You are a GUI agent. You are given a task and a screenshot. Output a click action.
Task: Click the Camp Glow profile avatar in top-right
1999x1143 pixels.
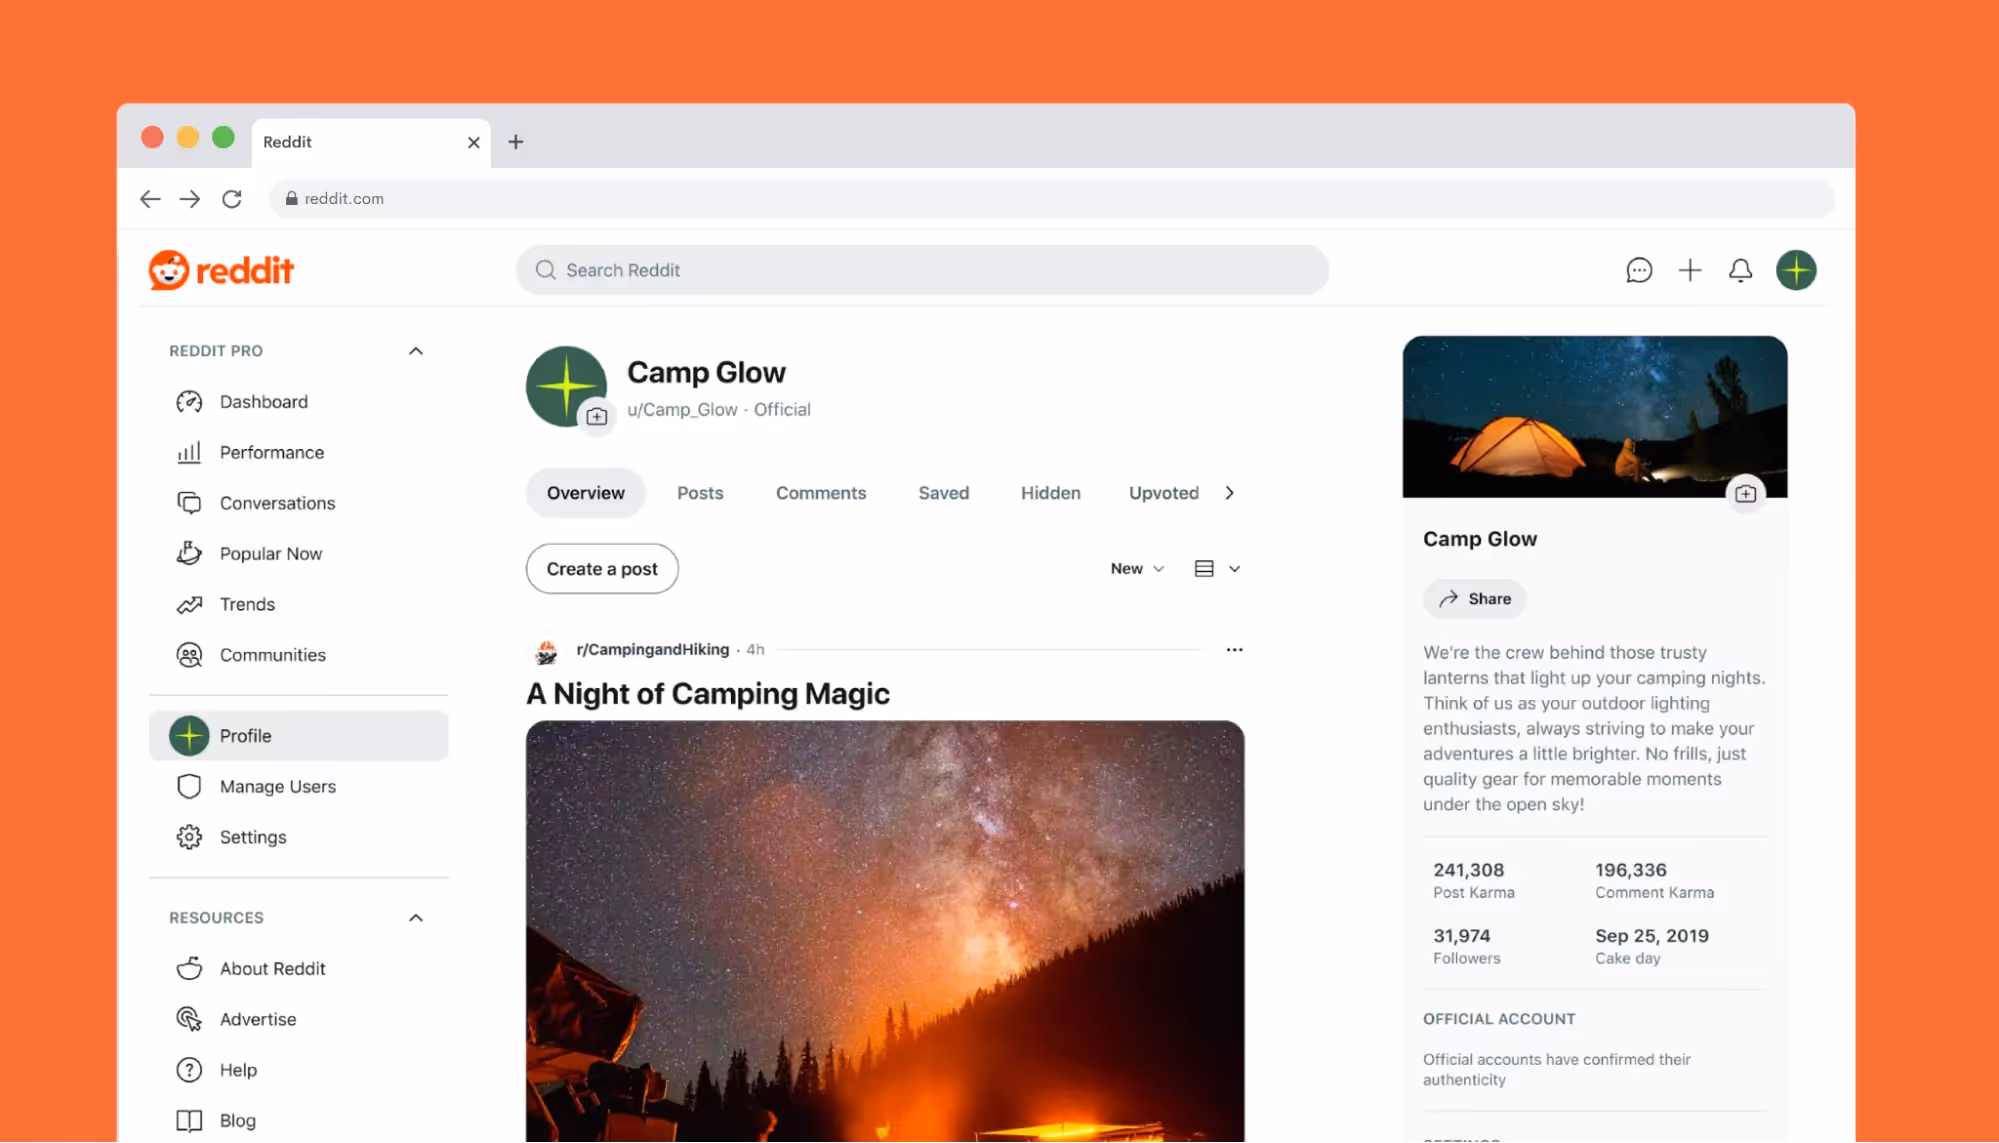(x=1796, y=270)
